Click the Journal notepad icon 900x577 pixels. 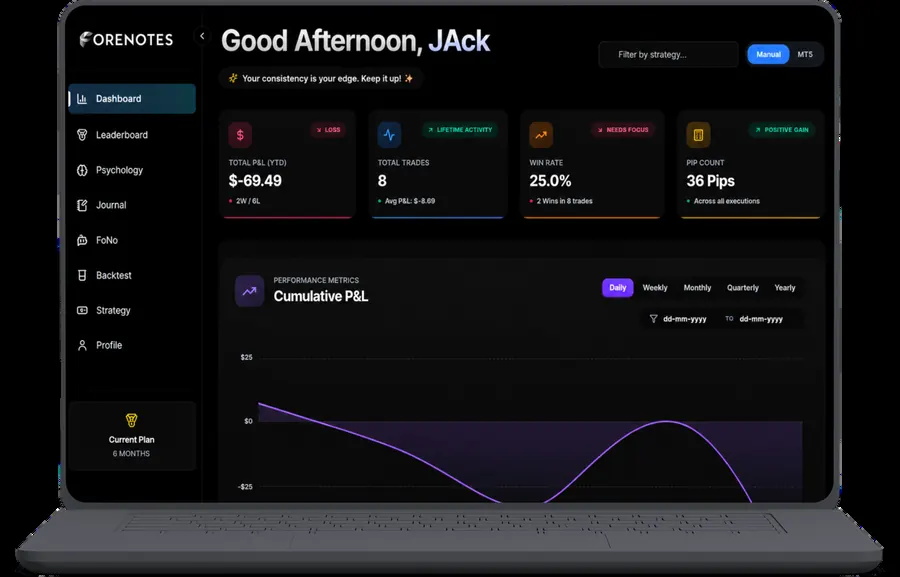coord(82,205)
